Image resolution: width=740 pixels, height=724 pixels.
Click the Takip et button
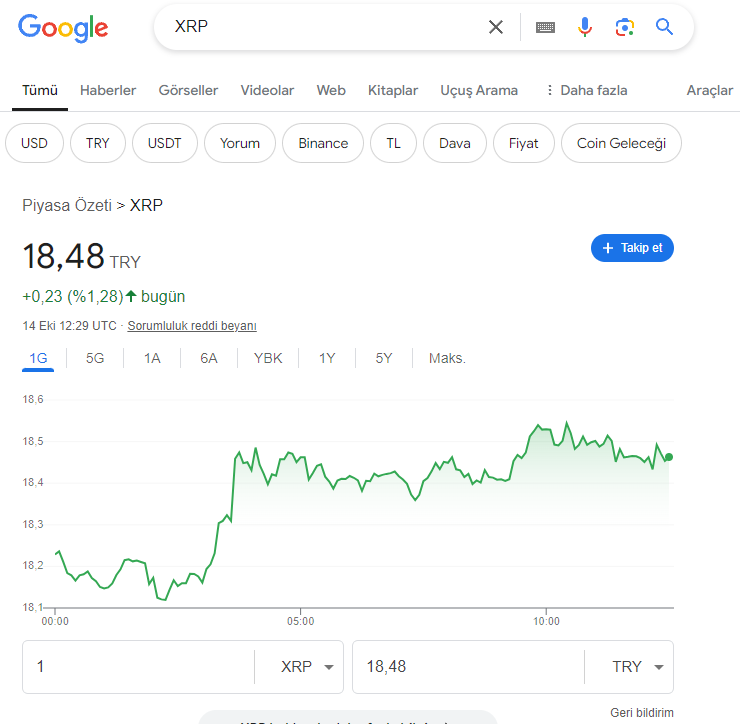point(632,248)
